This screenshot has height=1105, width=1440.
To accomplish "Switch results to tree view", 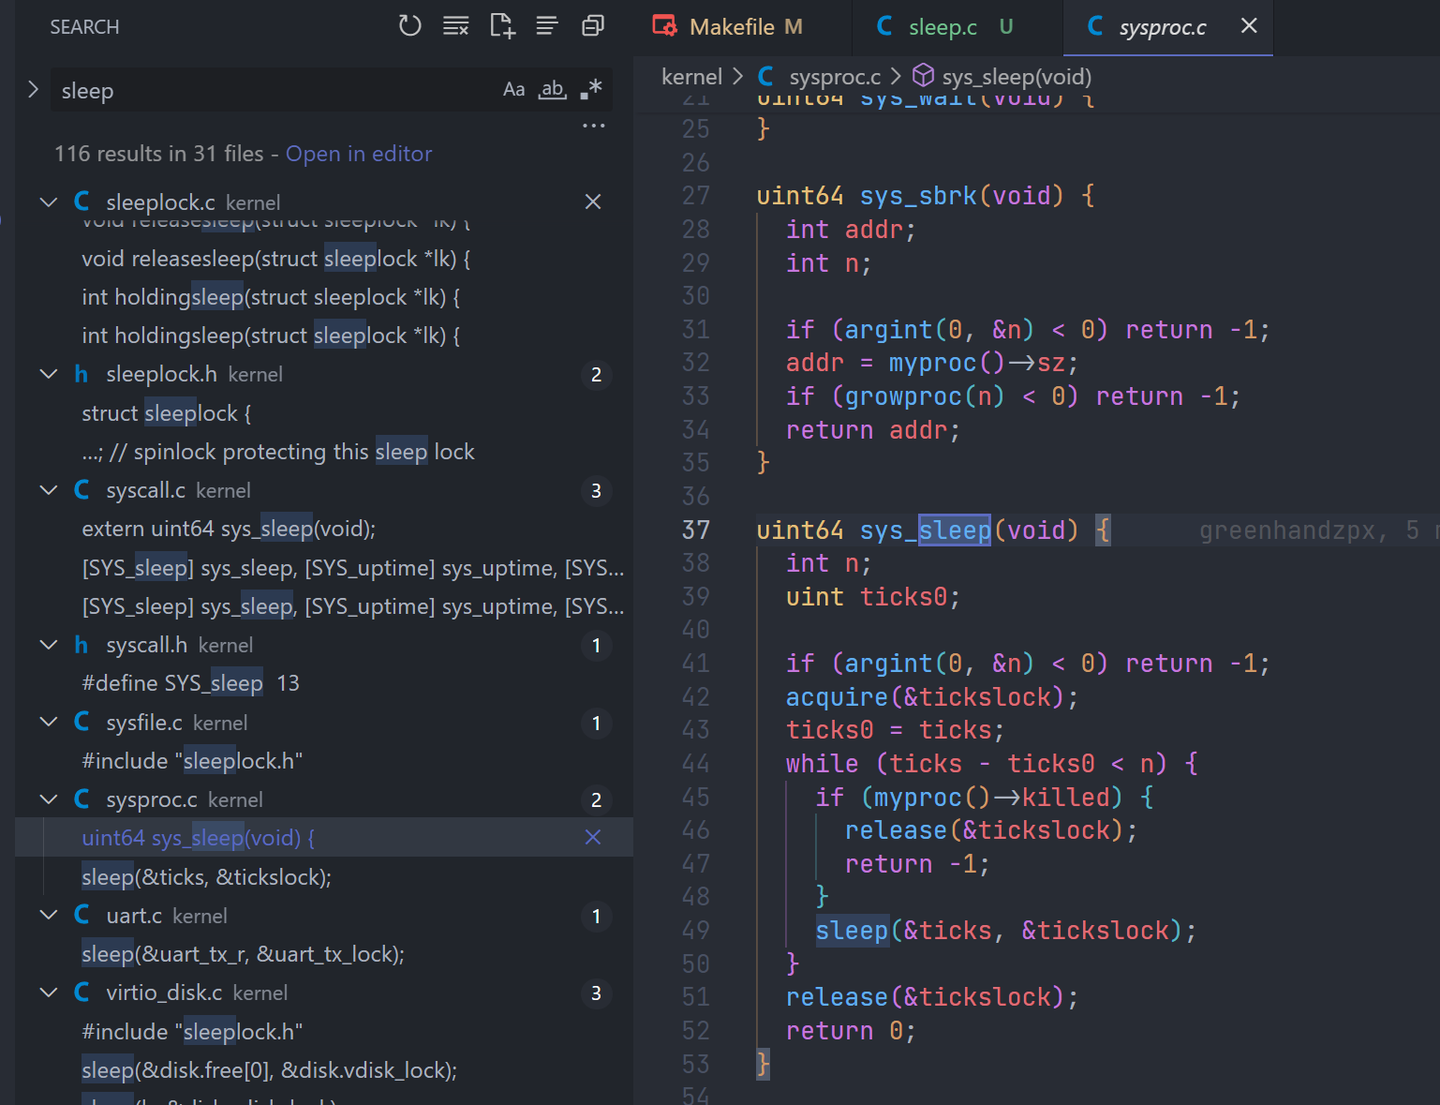I will click(x=547, y=26).
